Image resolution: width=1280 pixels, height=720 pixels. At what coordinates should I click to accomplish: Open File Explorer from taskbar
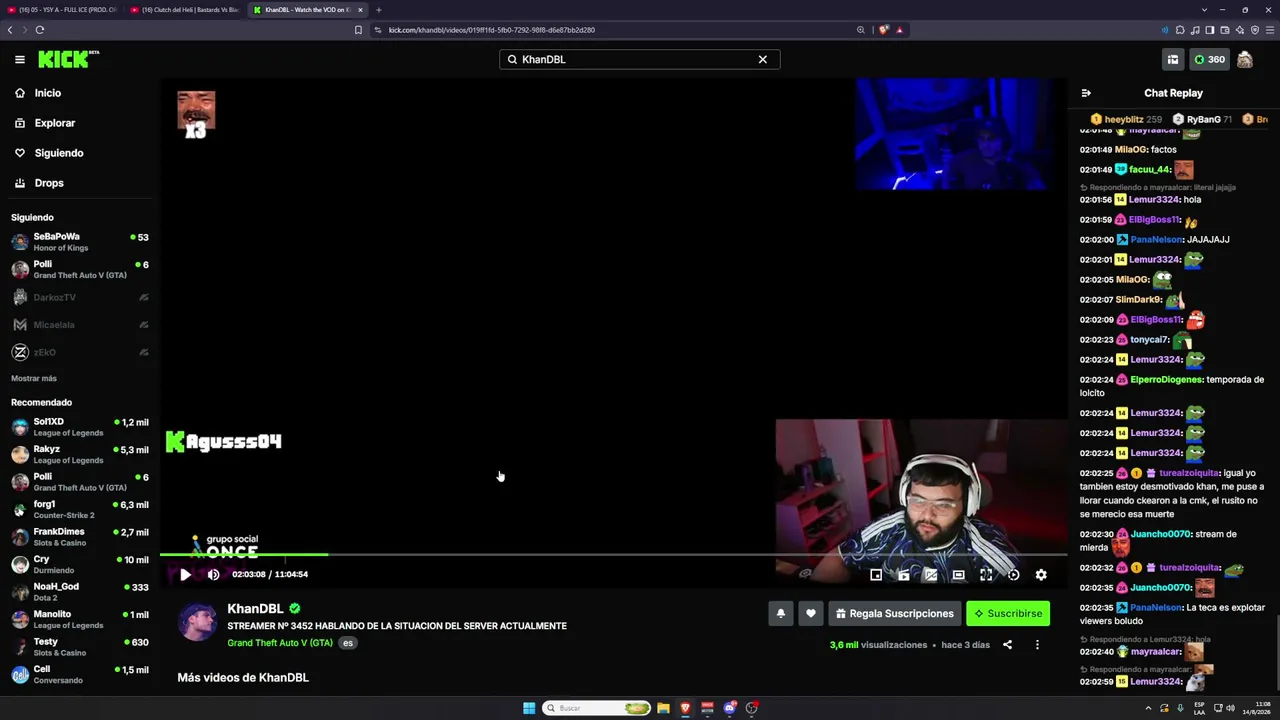[663, 708]
